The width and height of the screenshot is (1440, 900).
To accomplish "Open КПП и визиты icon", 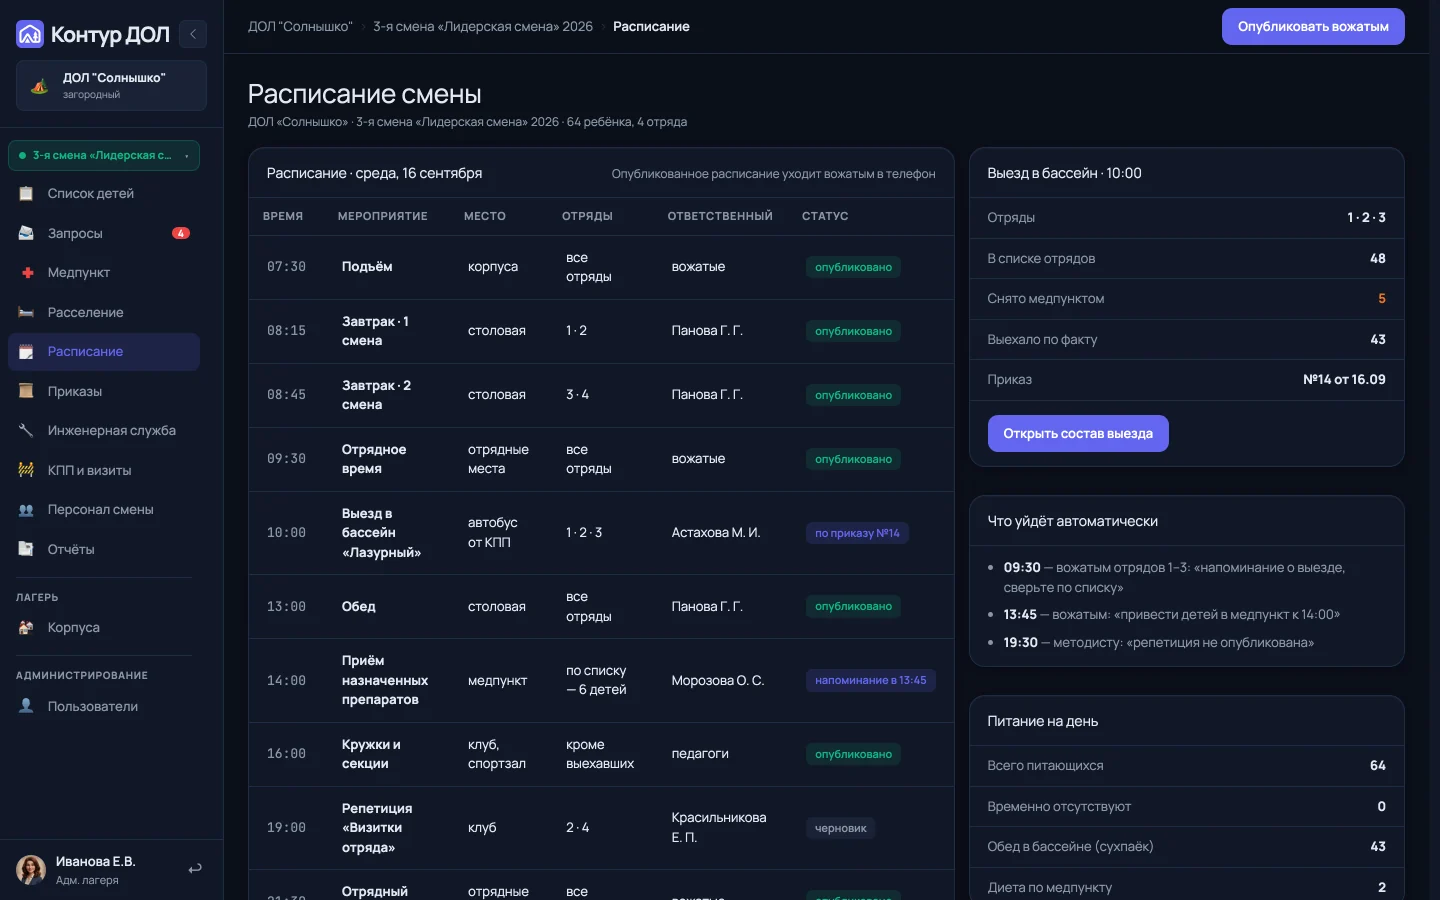I will coord(26,470).
